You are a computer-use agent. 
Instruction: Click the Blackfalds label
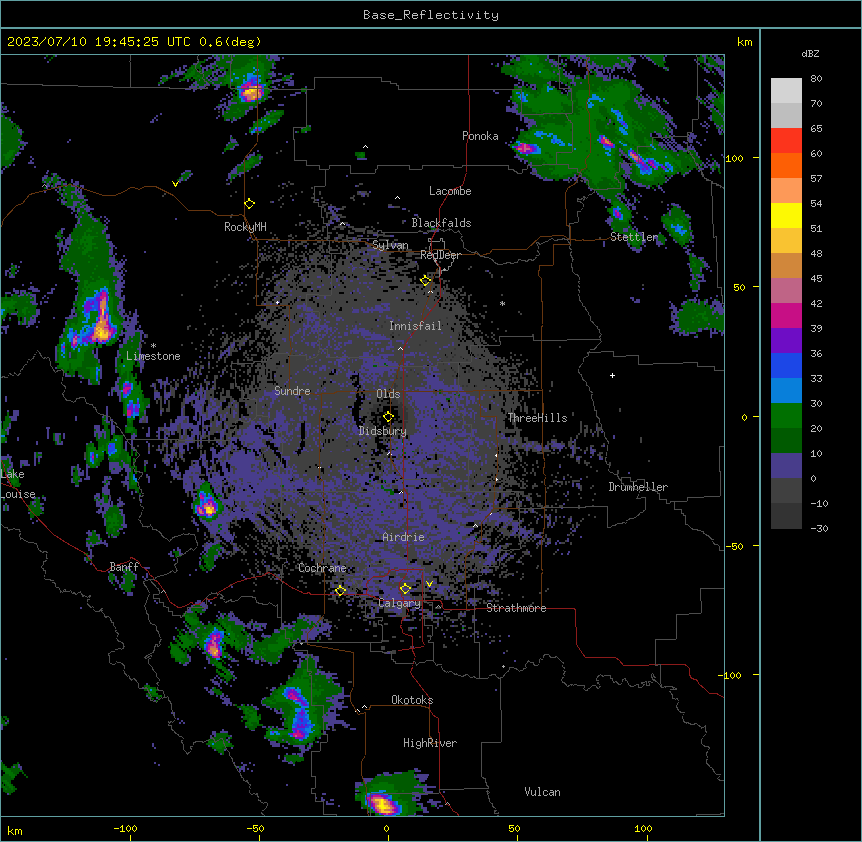pyautogui.click(x=441, y=223)
